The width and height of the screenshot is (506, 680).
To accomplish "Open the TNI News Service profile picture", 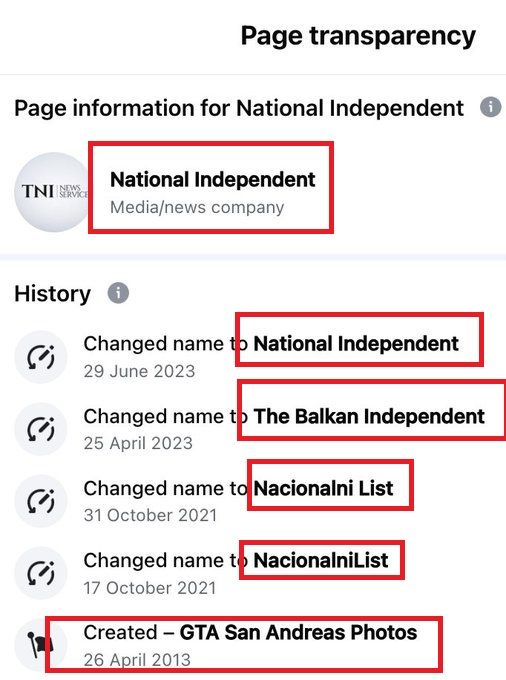I will tap(52, 191).
